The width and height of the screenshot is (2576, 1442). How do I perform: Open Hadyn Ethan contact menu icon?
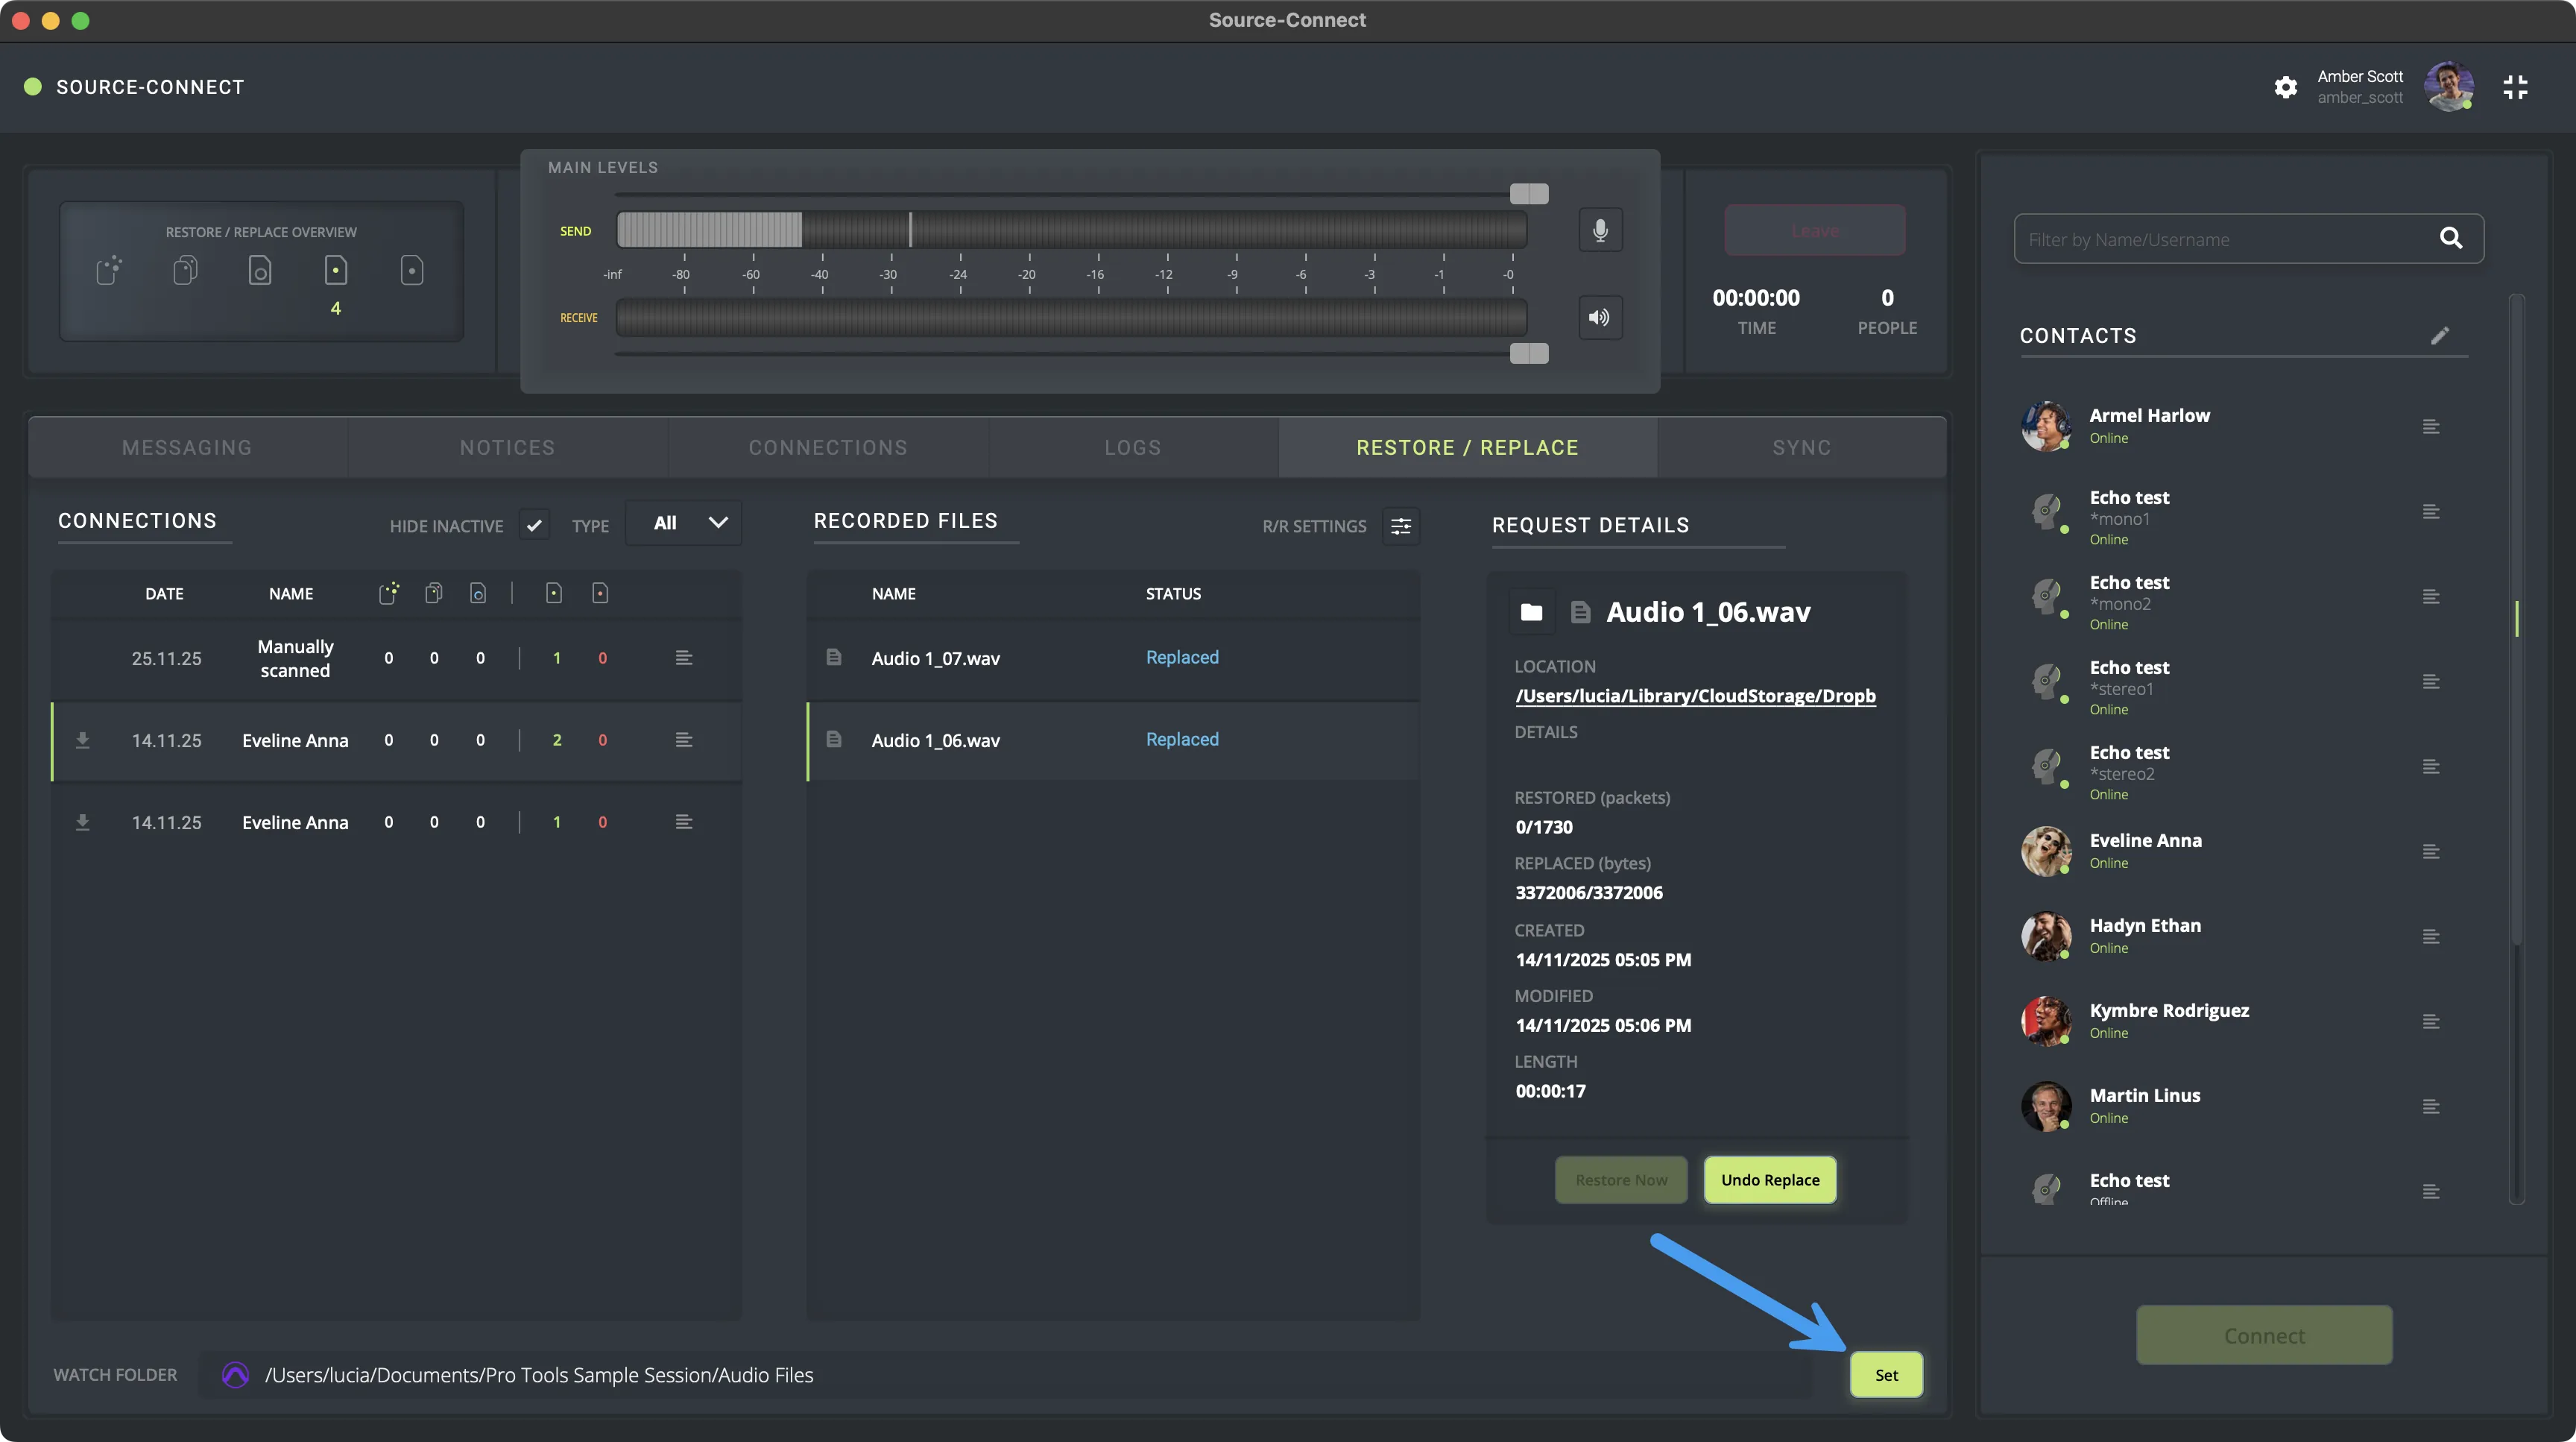point(2431,937)
